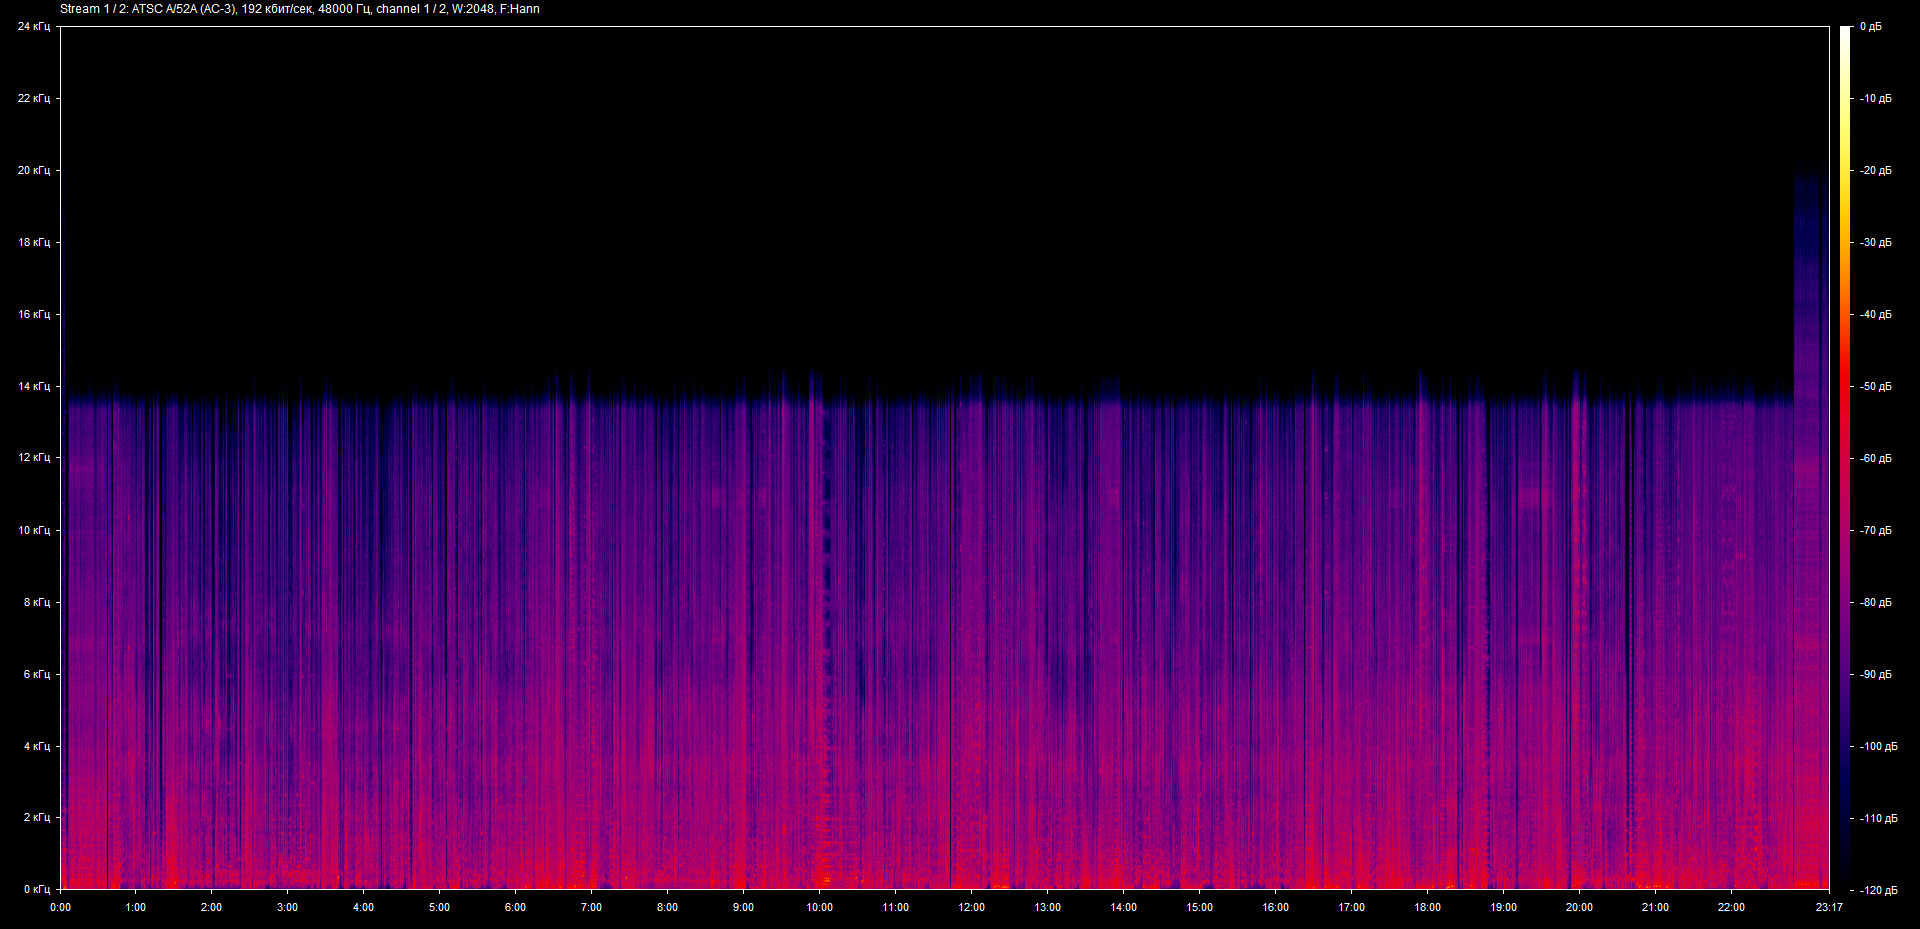Select the 20:00 time axis marker
The image size is (1920, 929).
1579,907
